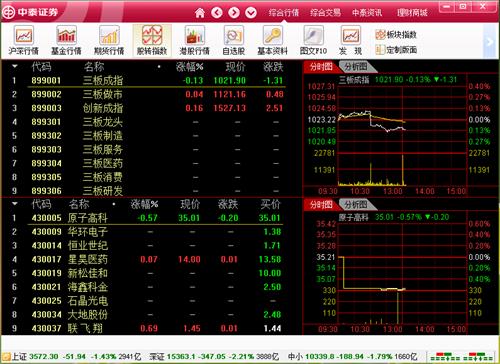500x364 pixels.
Task: Open the 理财商城 tab
Action: click(412, 13)
